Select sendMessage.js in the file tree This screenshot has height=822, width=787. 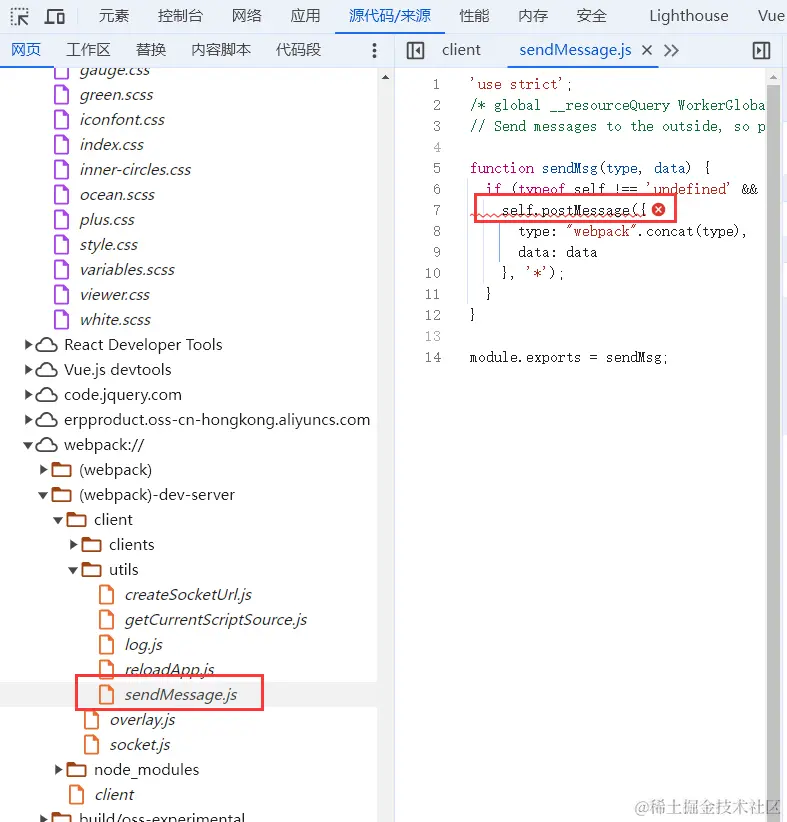(x=181, y=695)
